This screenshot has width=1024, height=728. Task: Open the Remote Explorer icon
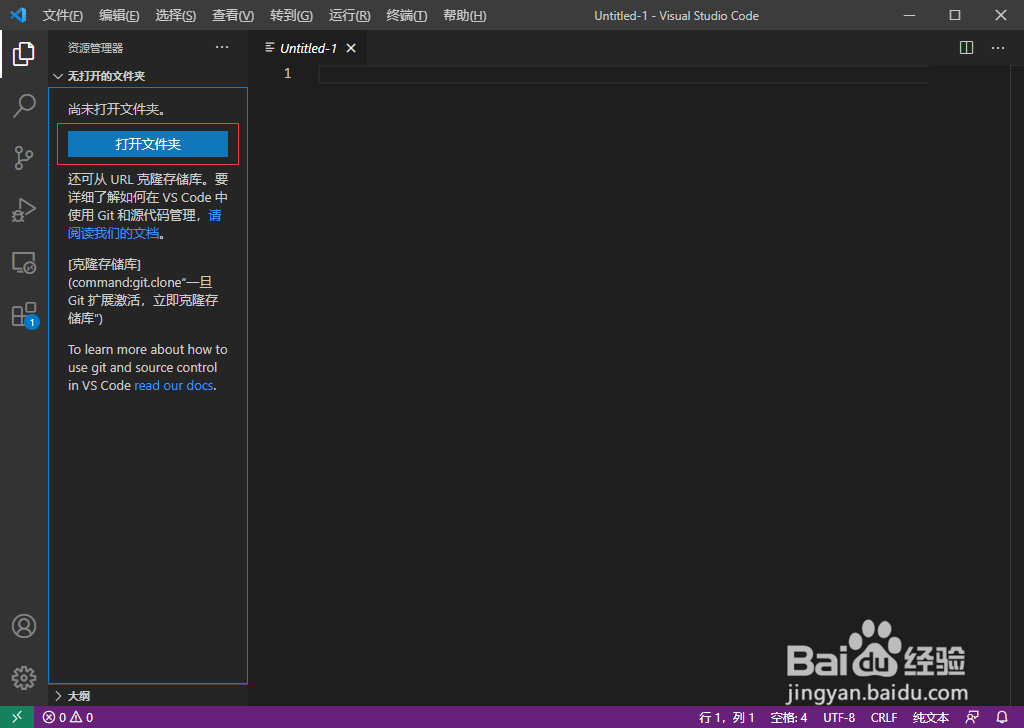tap(24, 262)
